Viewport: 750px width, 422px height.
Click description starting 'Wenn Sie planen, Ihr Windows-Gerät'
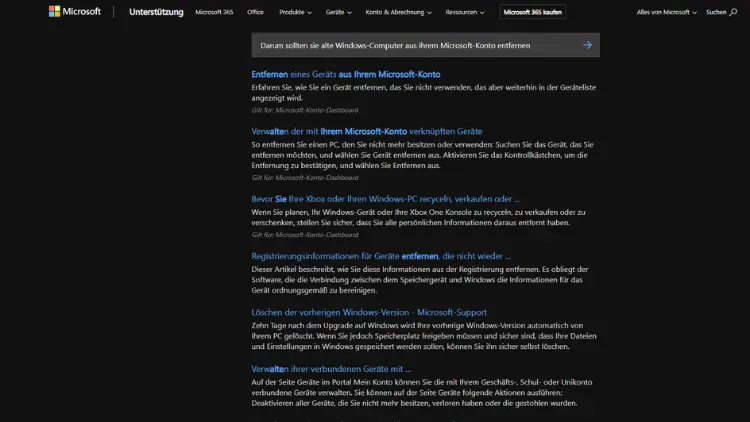click(x=419, y=217)
